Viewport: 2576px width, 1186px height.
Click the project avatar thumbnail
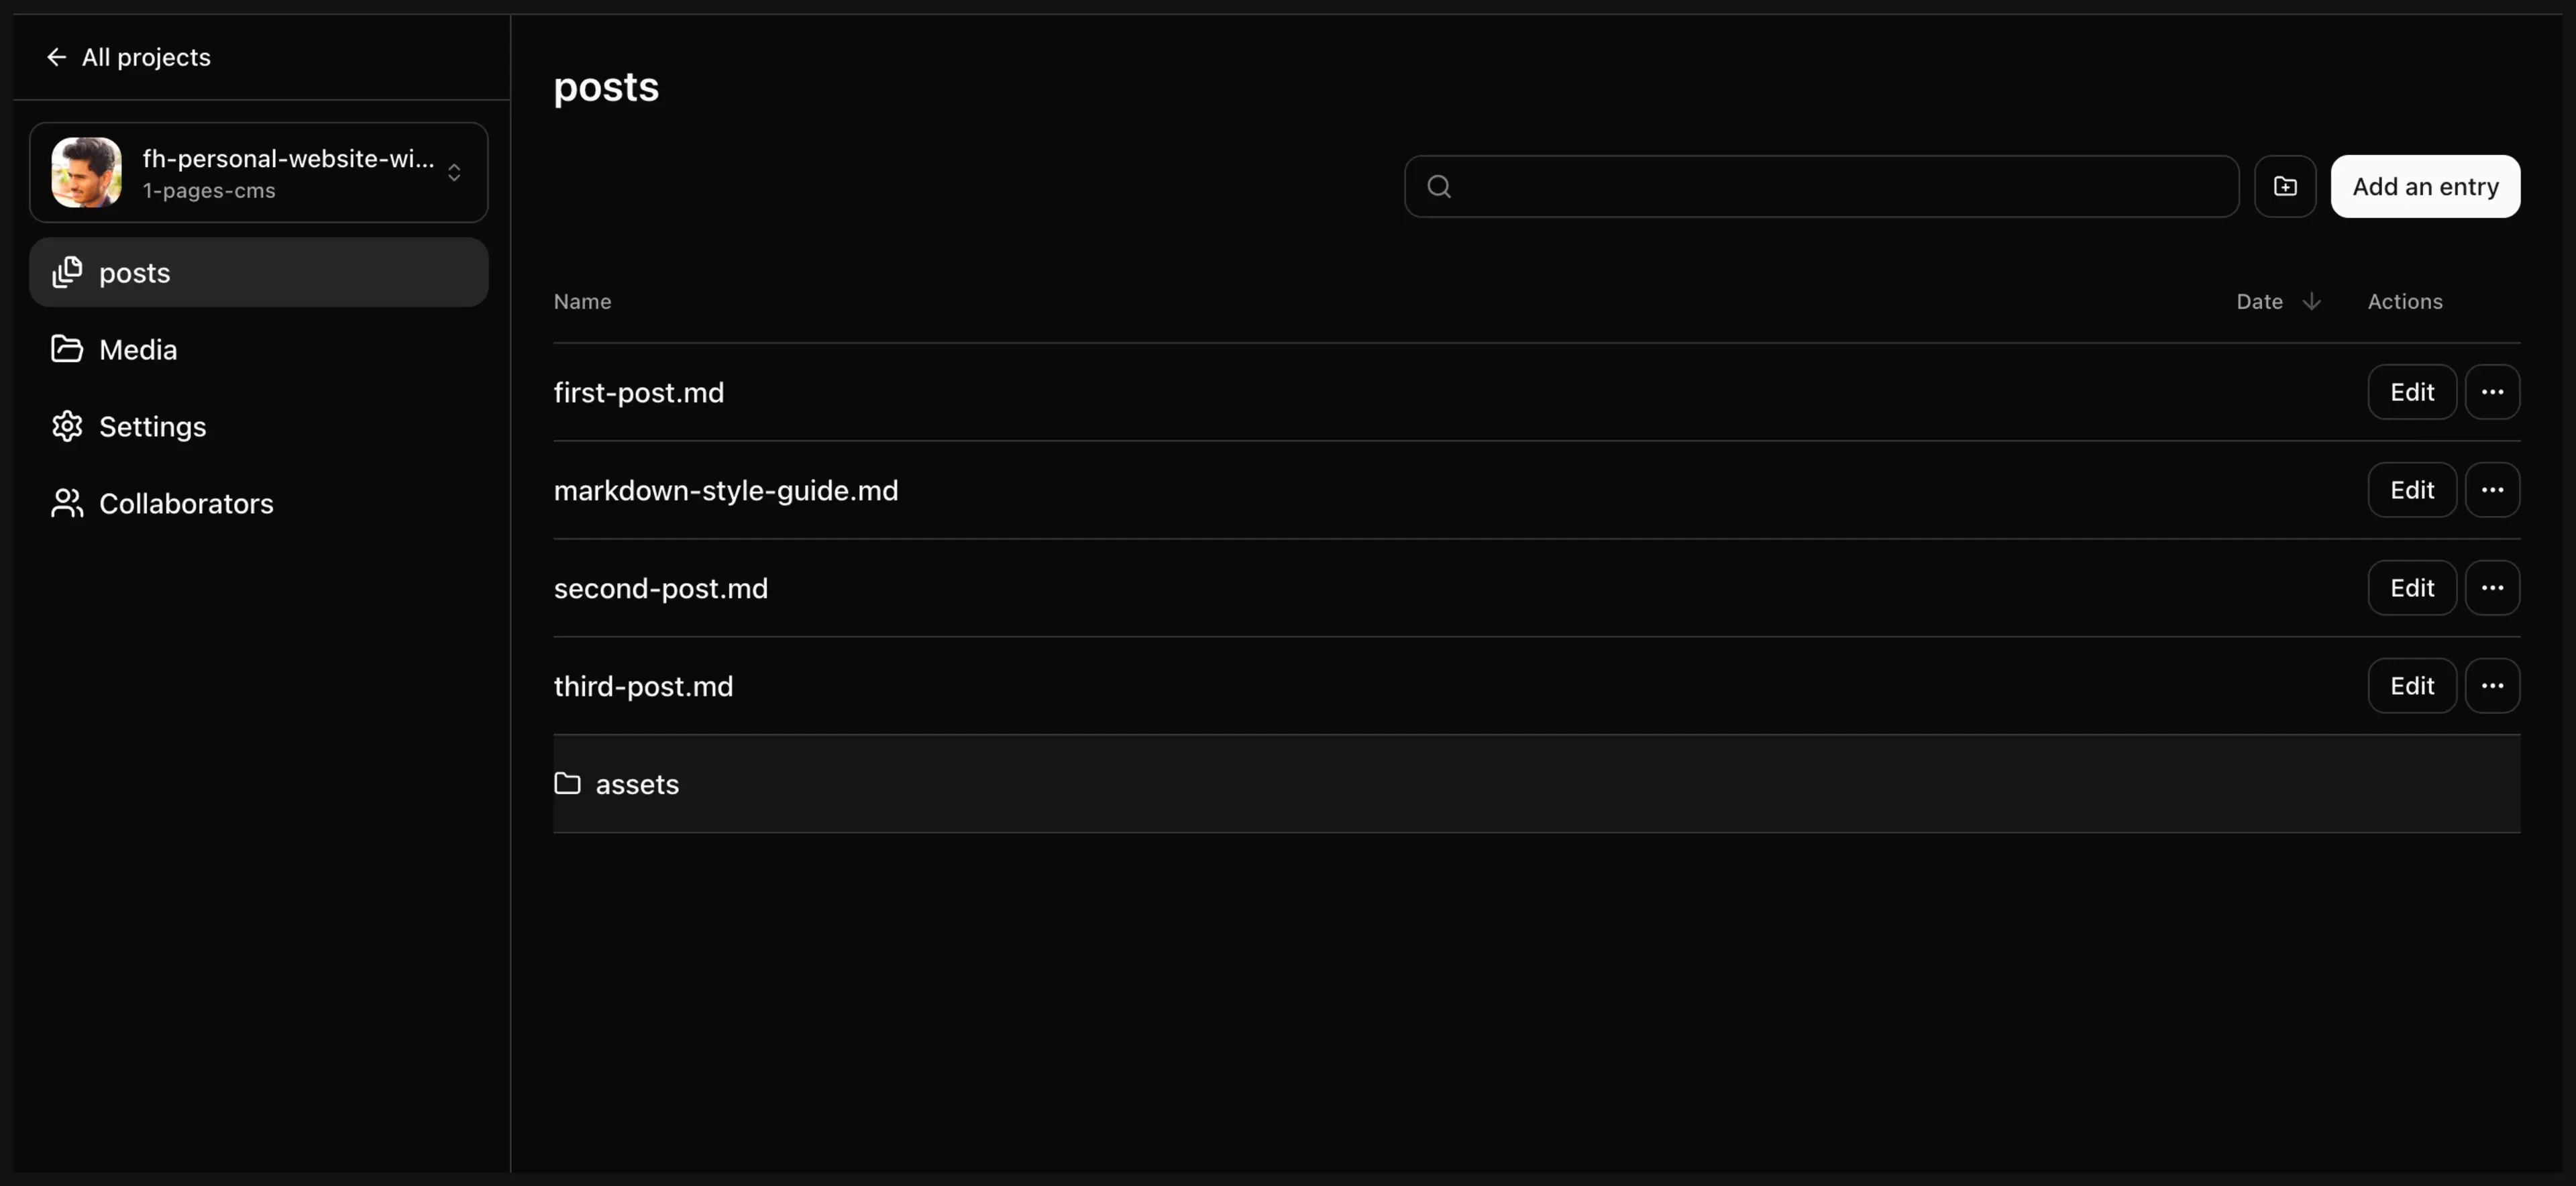click(x=87, y=172)
